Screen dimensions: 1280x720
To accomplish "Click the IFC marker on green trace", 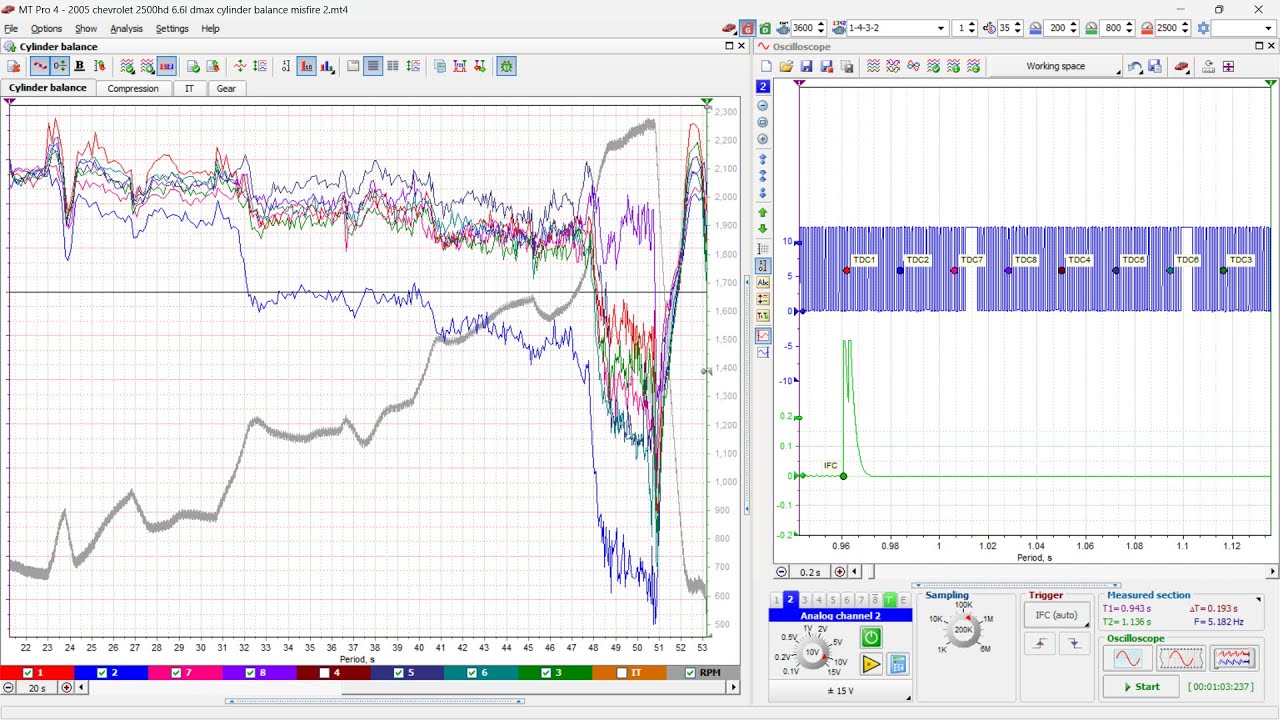I will [843, 476].
